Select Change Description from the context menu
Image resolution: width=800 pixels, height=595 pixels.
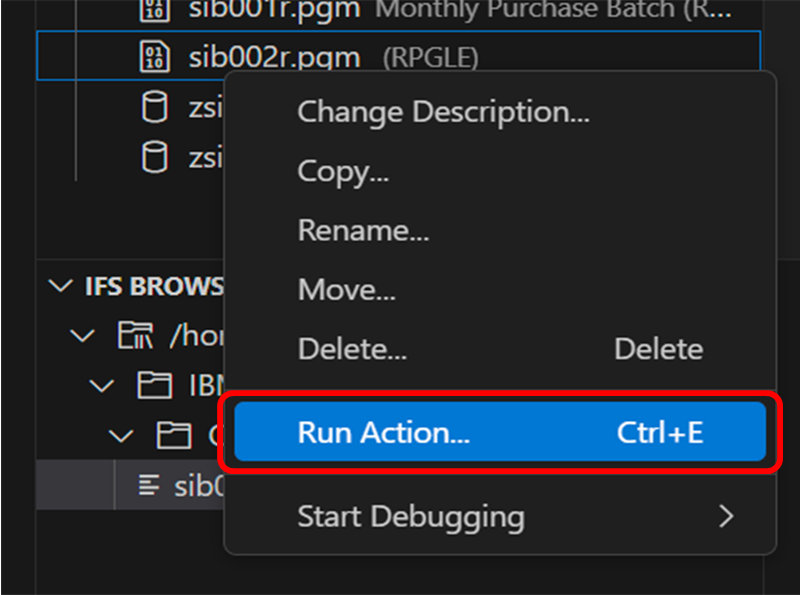pyautogui.click(x=444, y=111)
